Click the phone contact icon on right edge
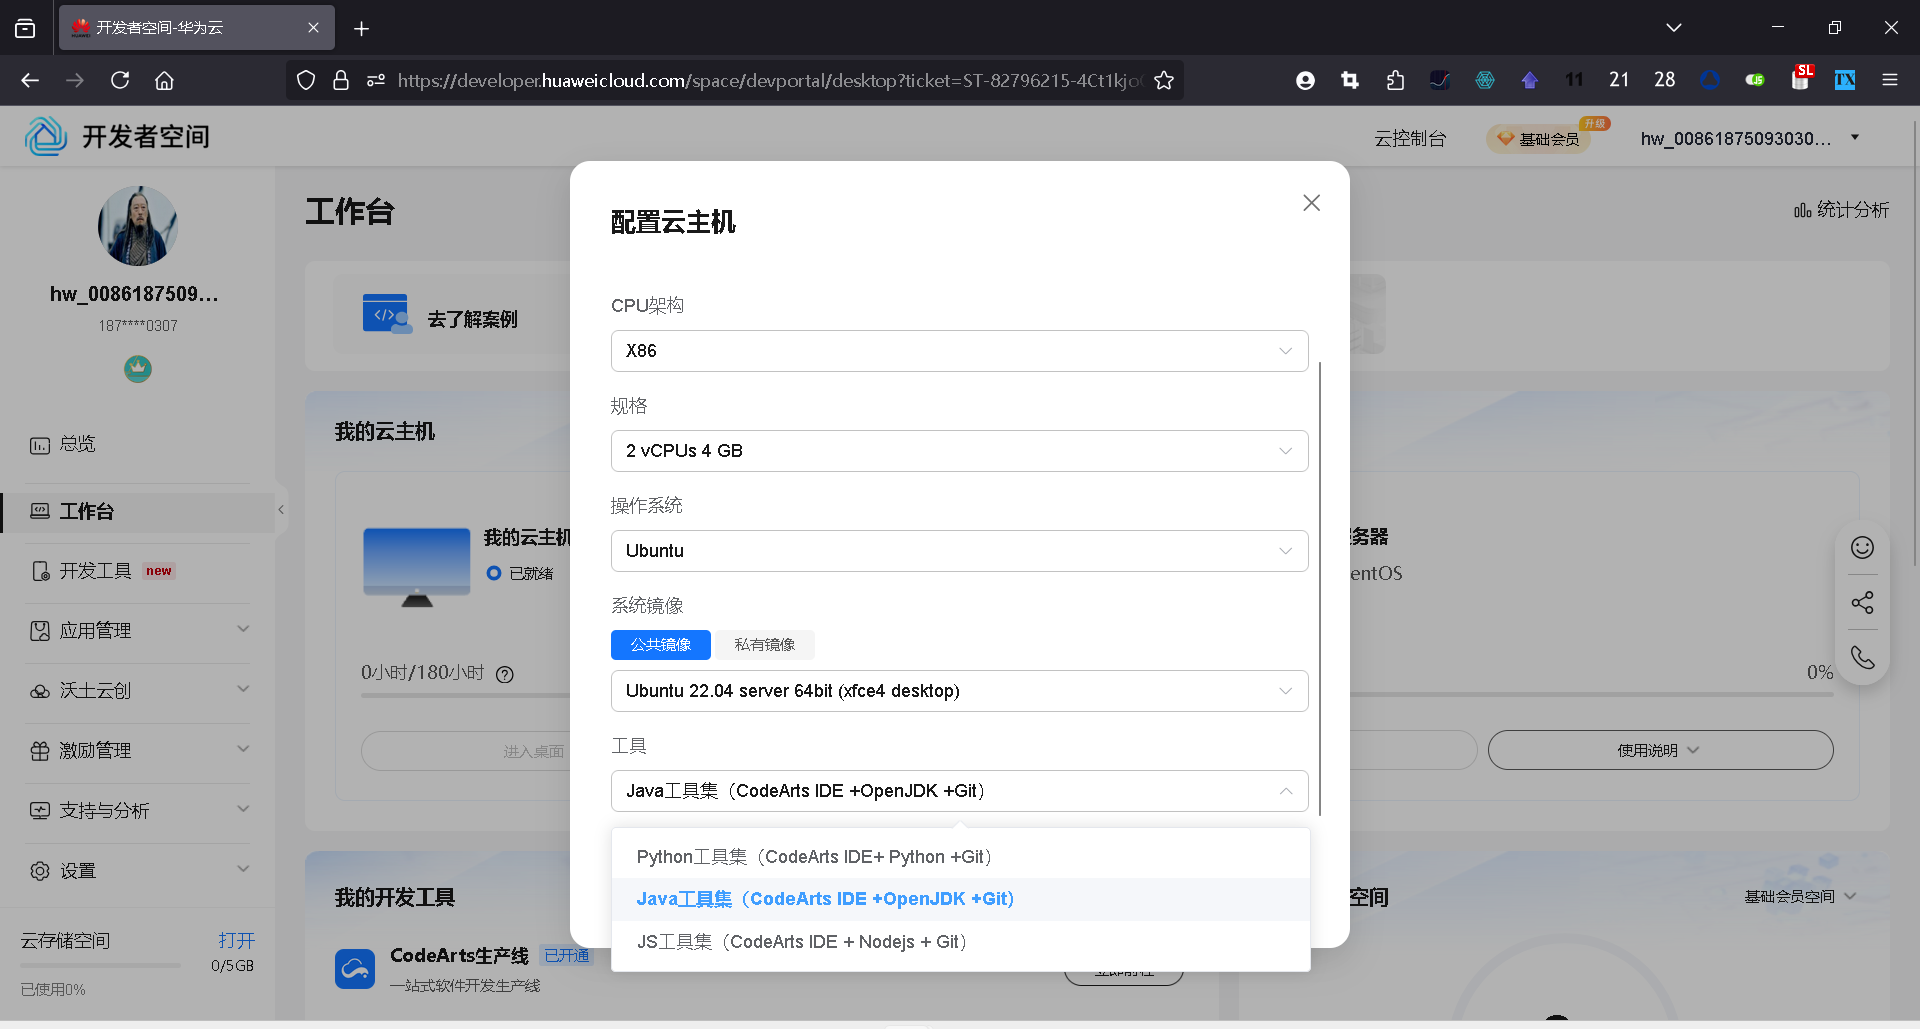This screenshot has width=1920, height=1029. (1862, 657)
